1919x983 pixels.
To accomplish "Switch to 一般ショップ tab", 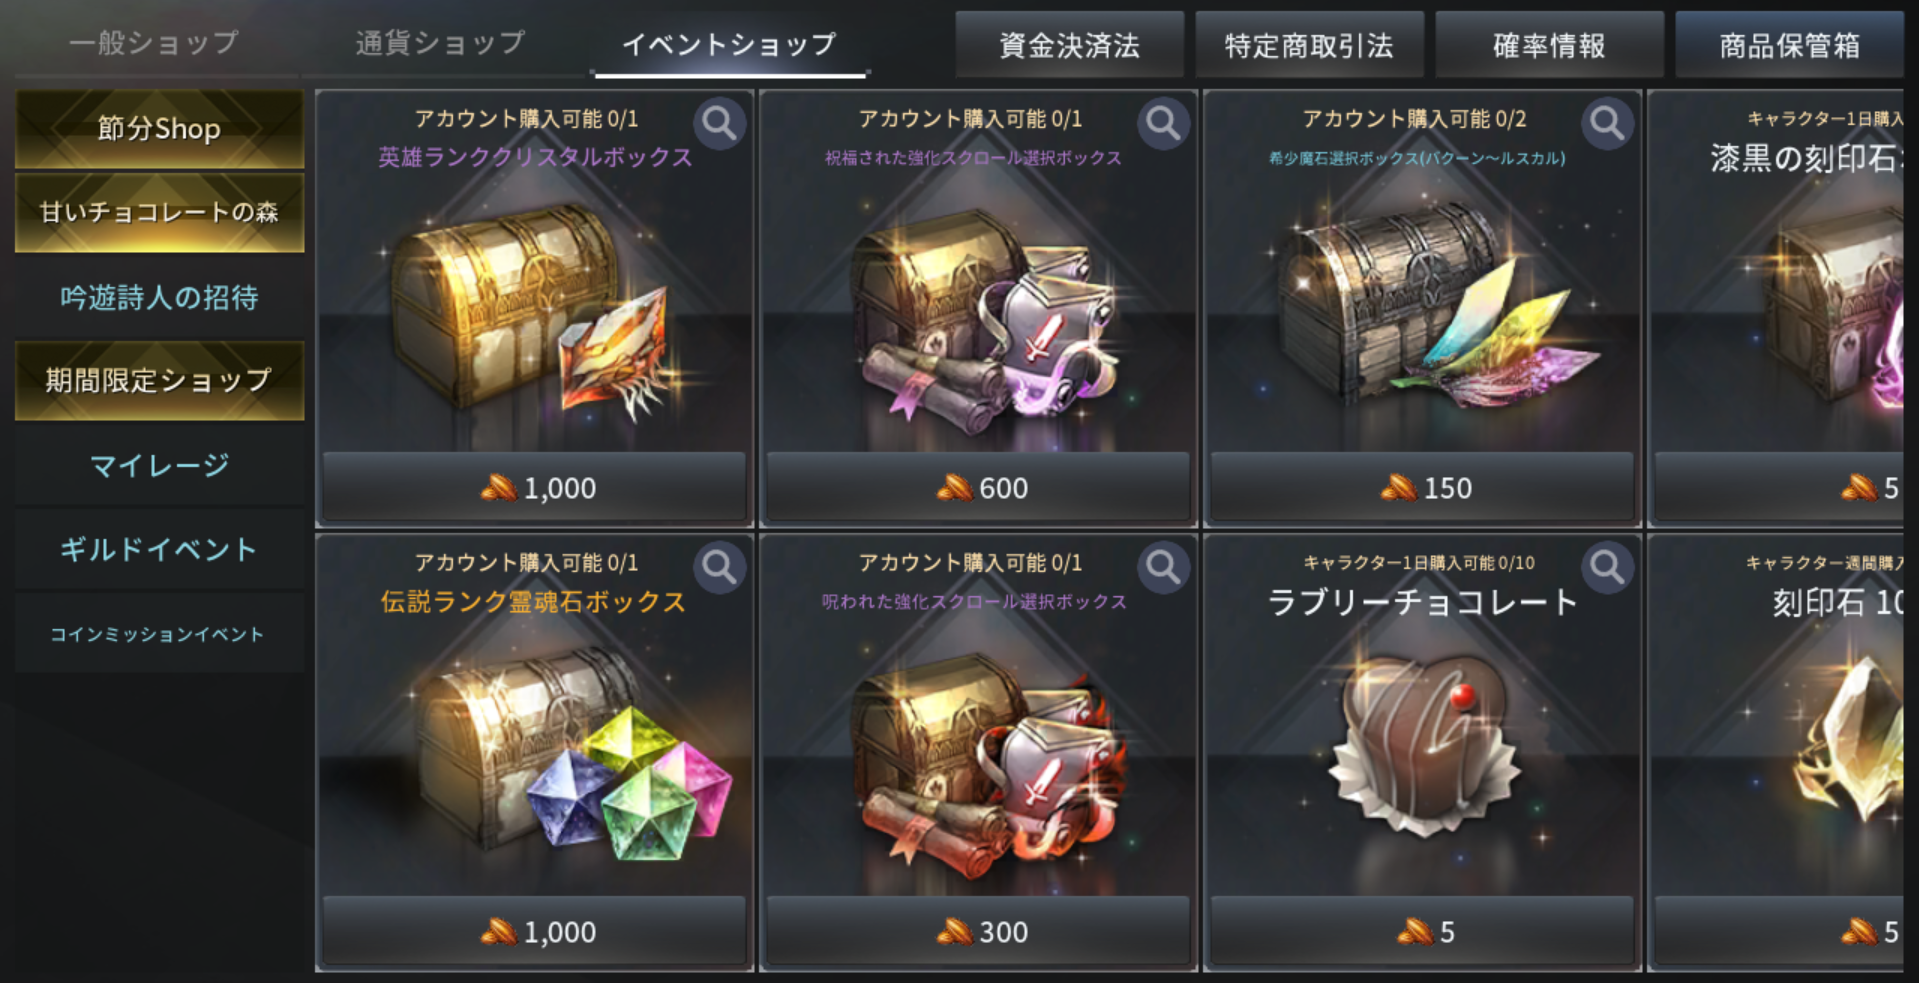I will 155,43.
